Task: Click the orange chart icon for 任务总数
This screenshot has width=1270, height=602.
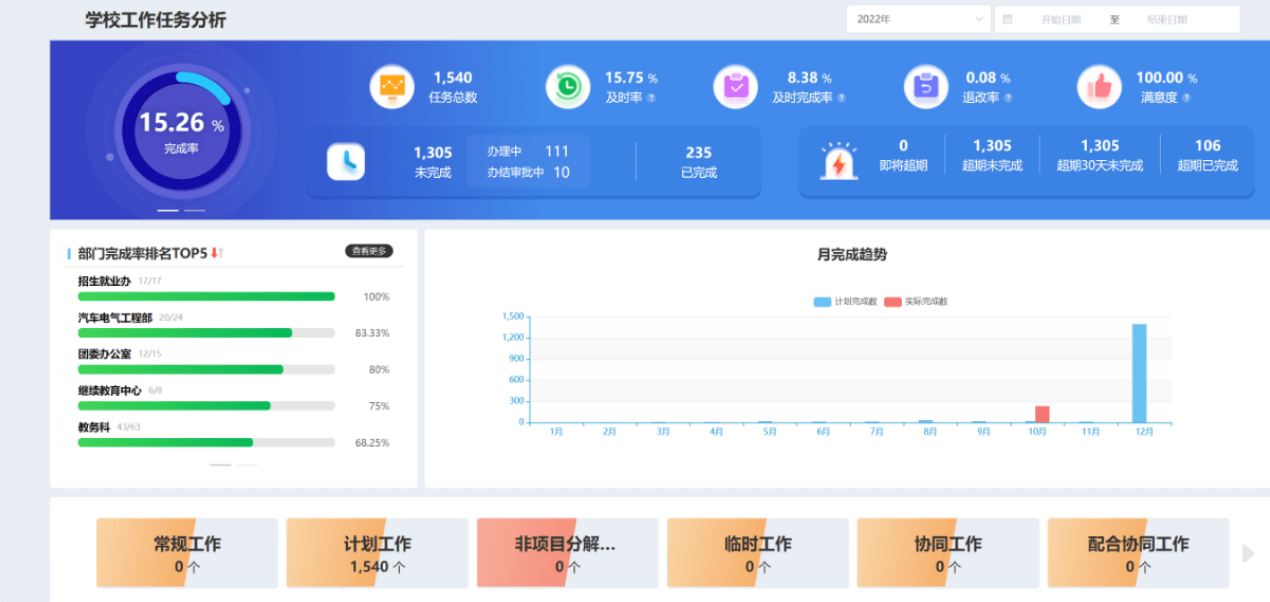Action: click(391, 87)
